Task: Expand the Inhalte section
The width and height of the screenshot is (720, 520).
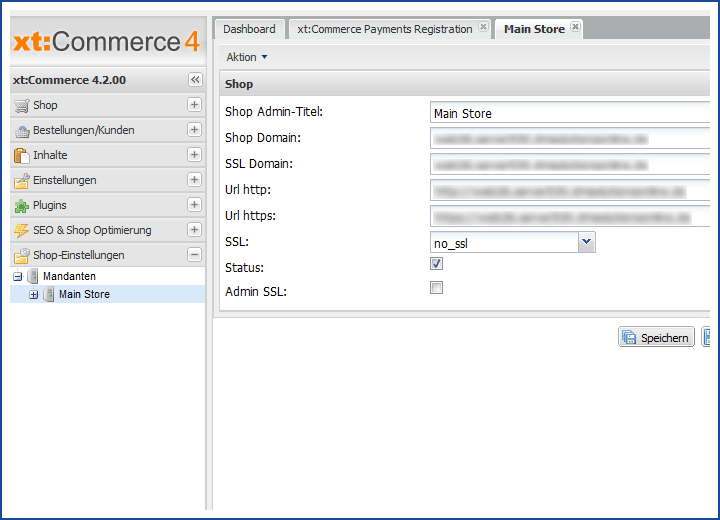Action: [194, 155]
